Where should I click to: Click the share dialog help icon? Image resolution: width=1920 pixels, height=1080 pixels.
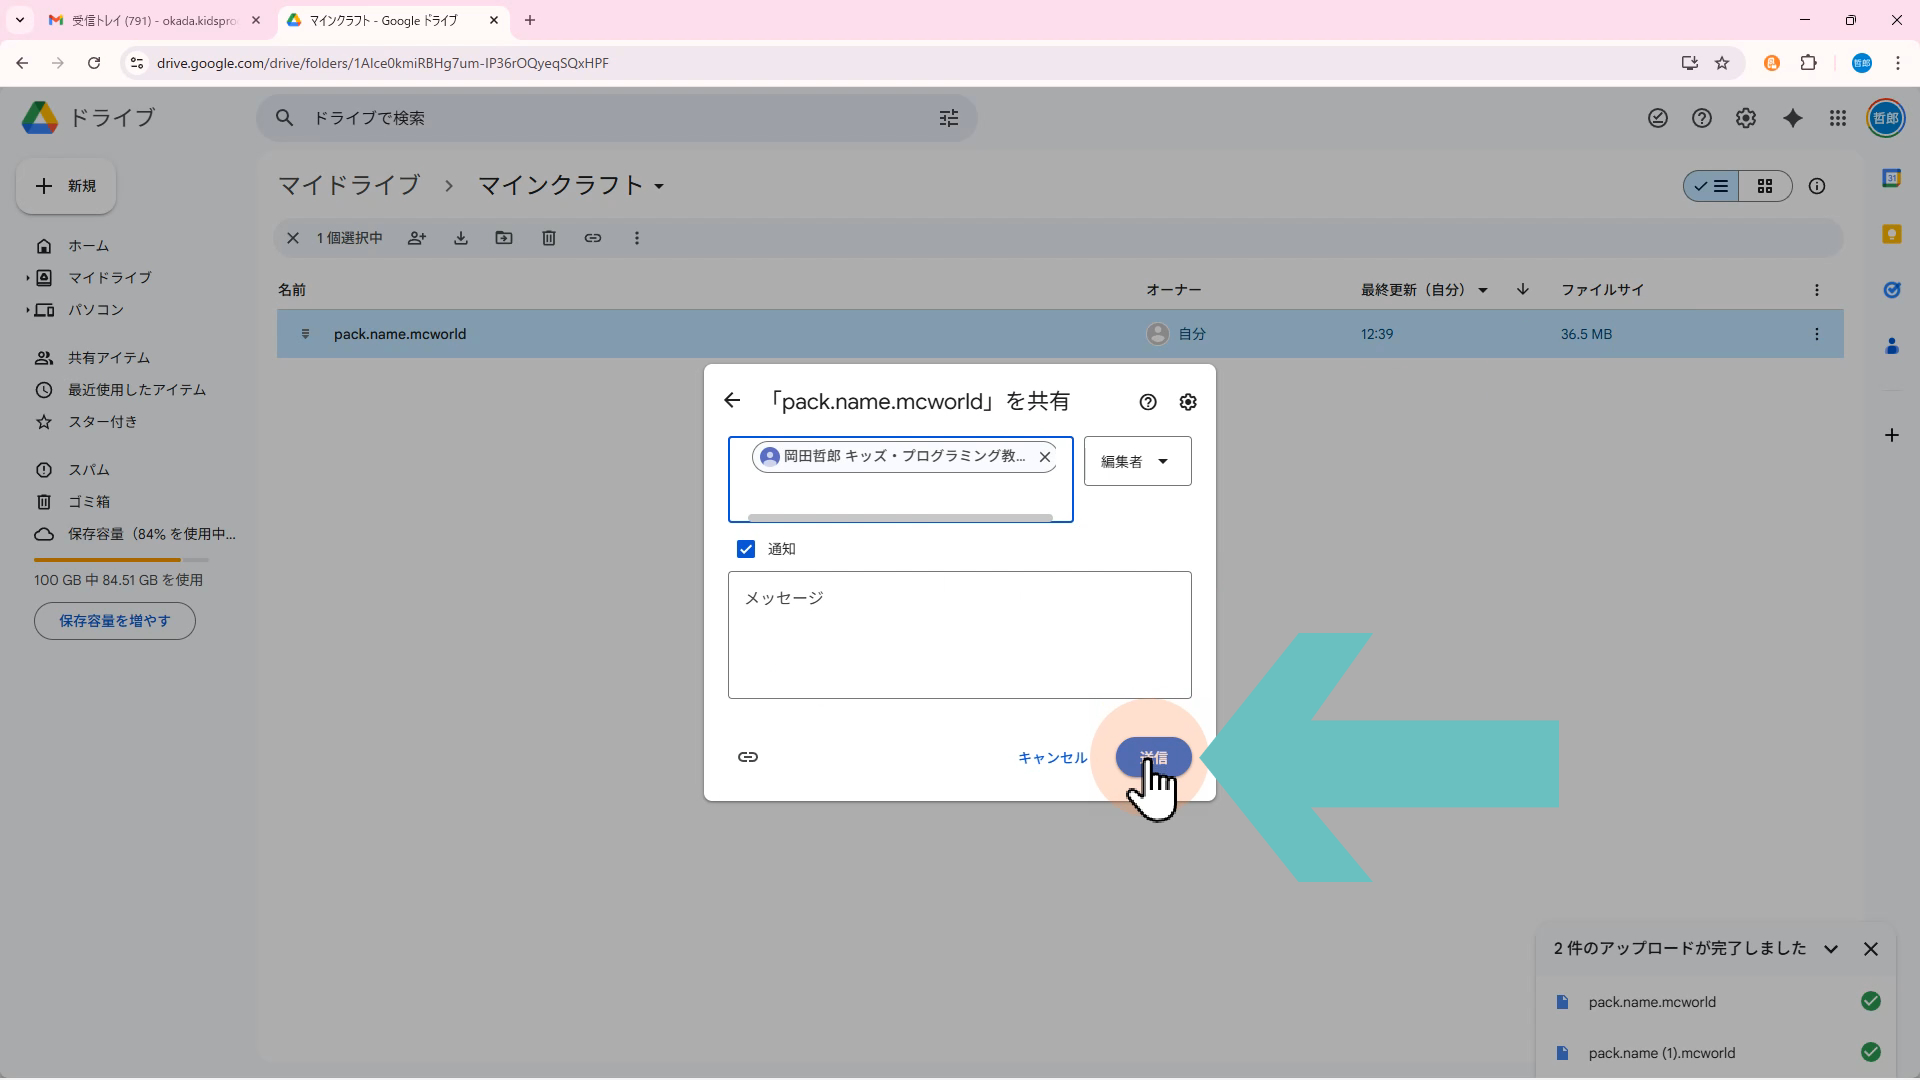pos(1148,402)
